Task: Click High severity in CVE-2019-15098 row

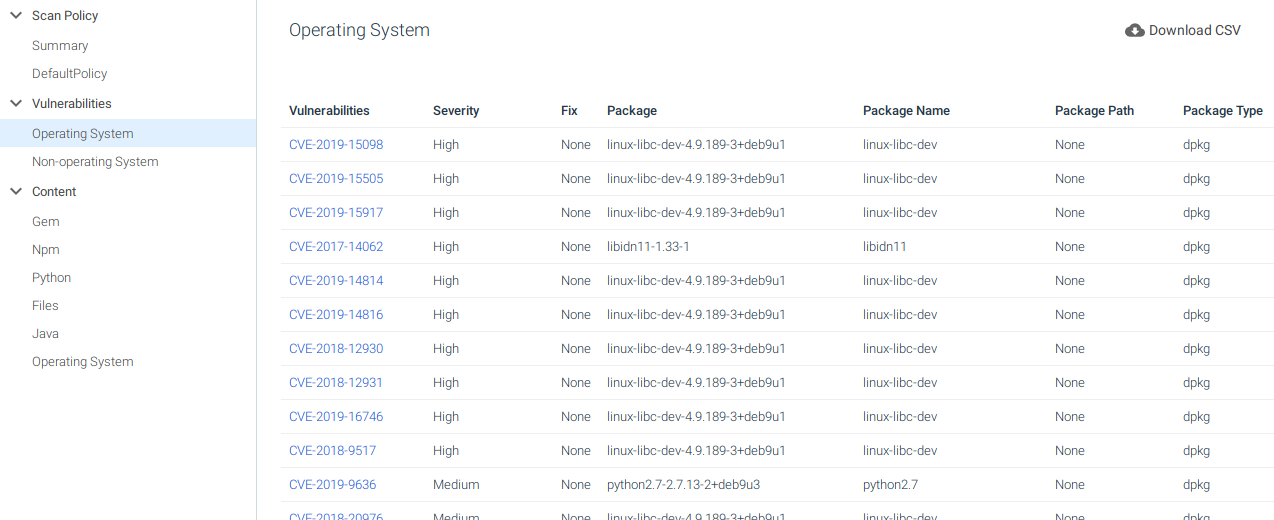Action: pos(446,145)
